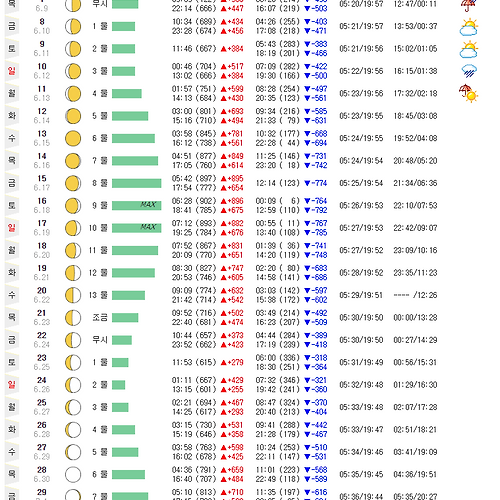Click the moon phase icon for date 26
This screenshot has height=500, width=500.
pos(73,430)
